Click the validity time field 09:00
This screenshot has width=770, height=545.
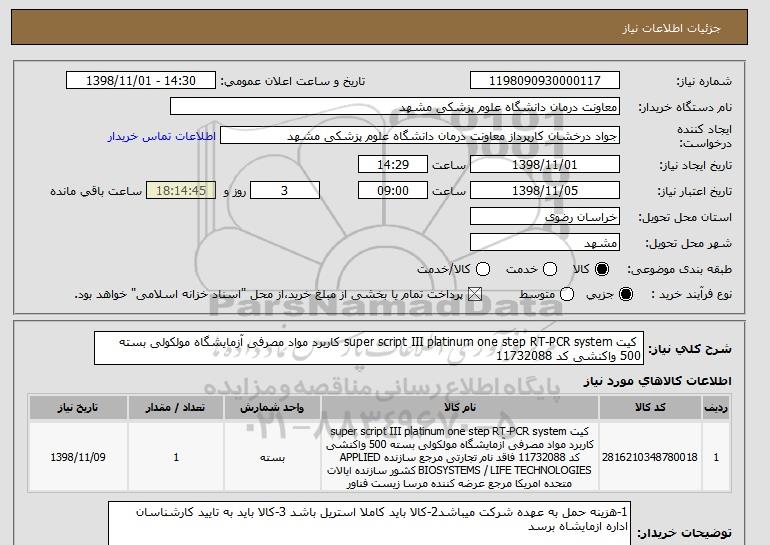point(393,191)
